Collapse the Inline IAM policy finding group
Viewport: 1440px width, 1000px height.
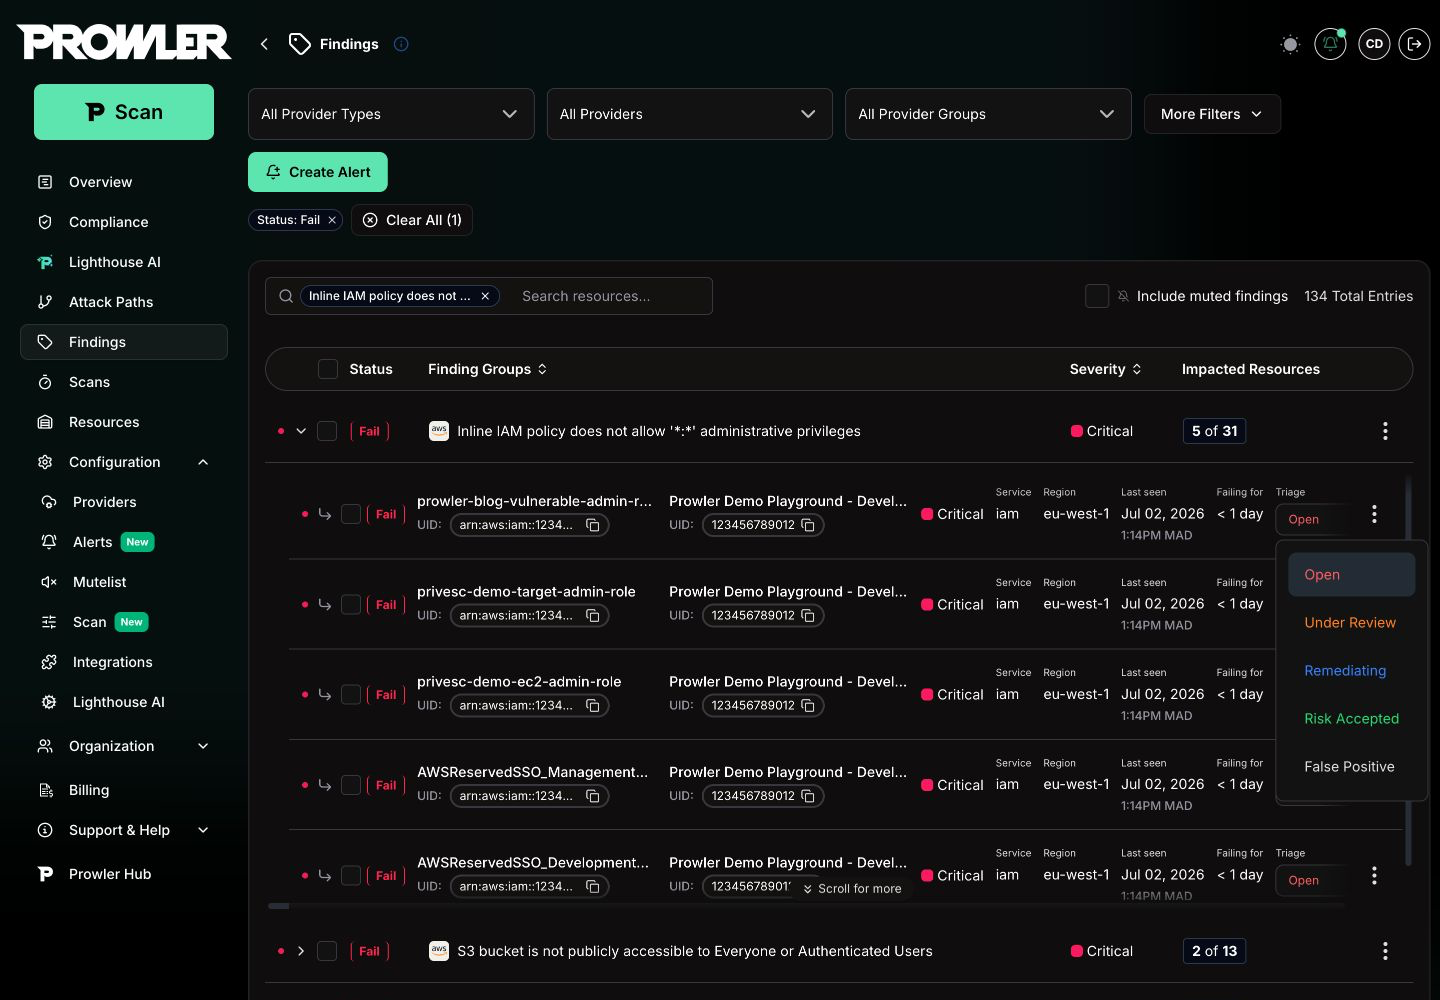pos(301,431)
